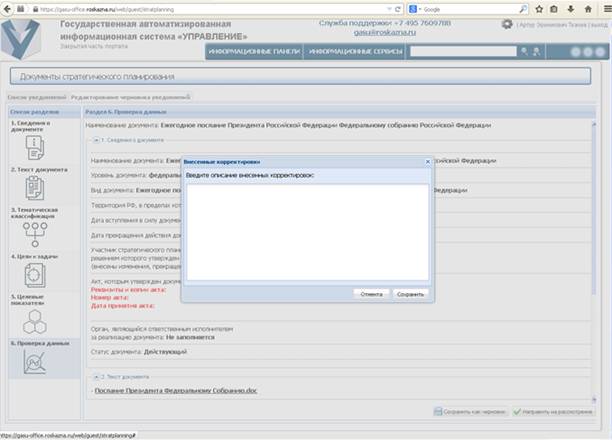Bookmark page with browser star icon
612x440 pixels.
click(x=538, y=8)
